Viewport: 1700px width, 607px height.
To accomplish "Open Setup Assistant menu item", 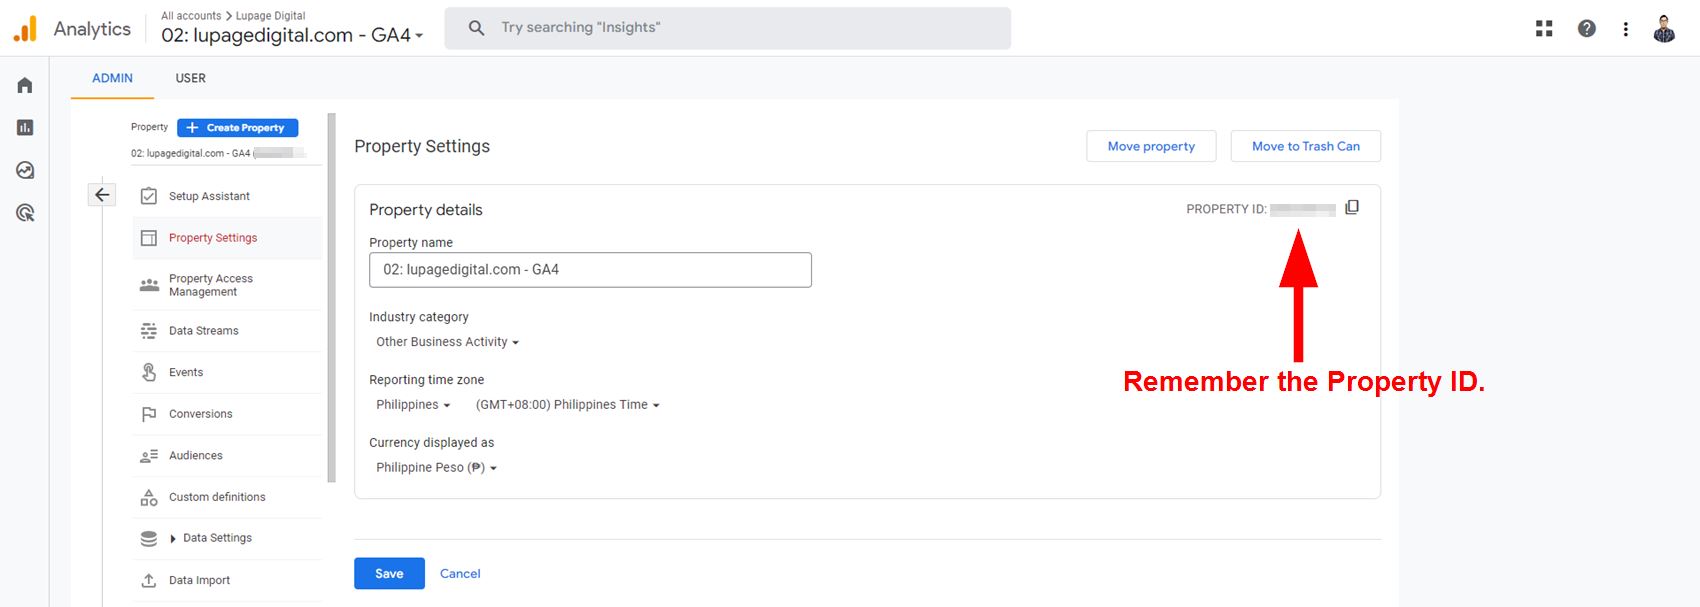I will (x=227, y=196).
